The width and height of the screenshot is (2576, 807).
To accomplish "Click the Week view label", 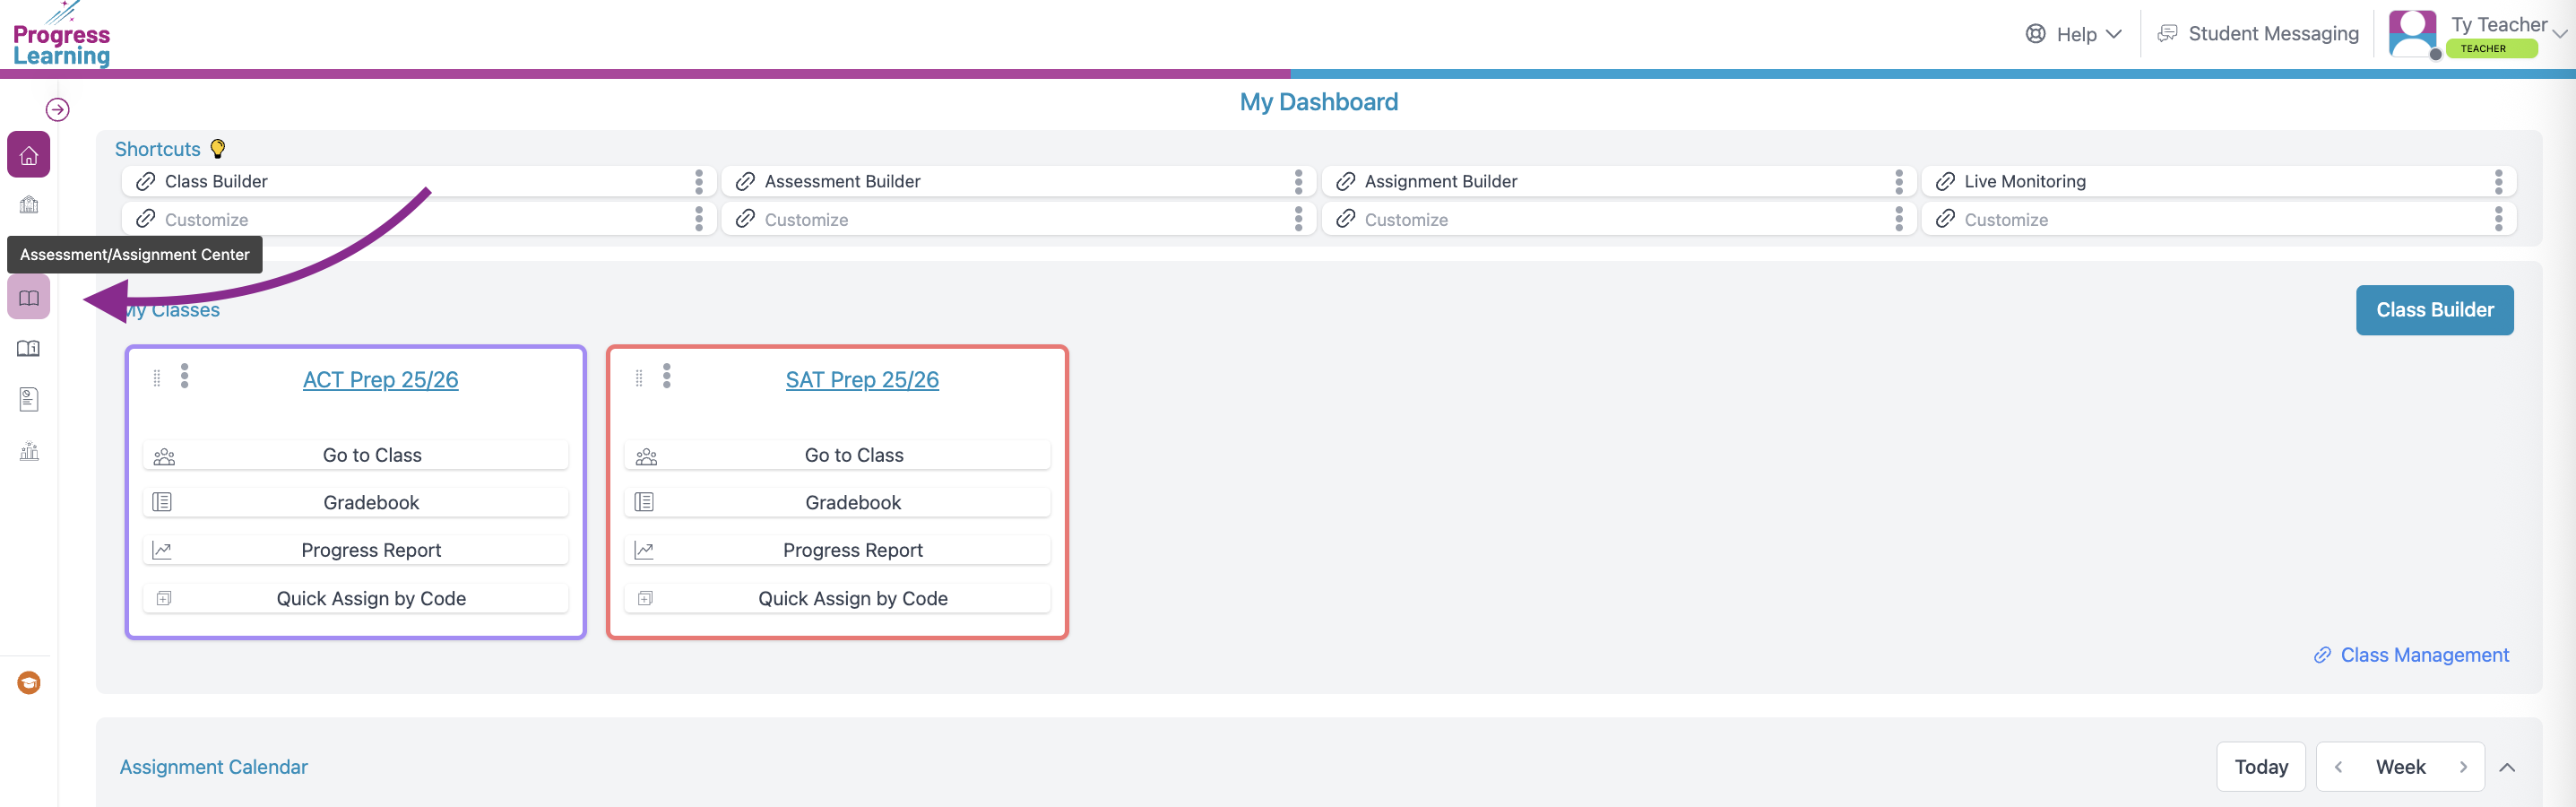I will pyautogui.click(x=2400, y=767).
